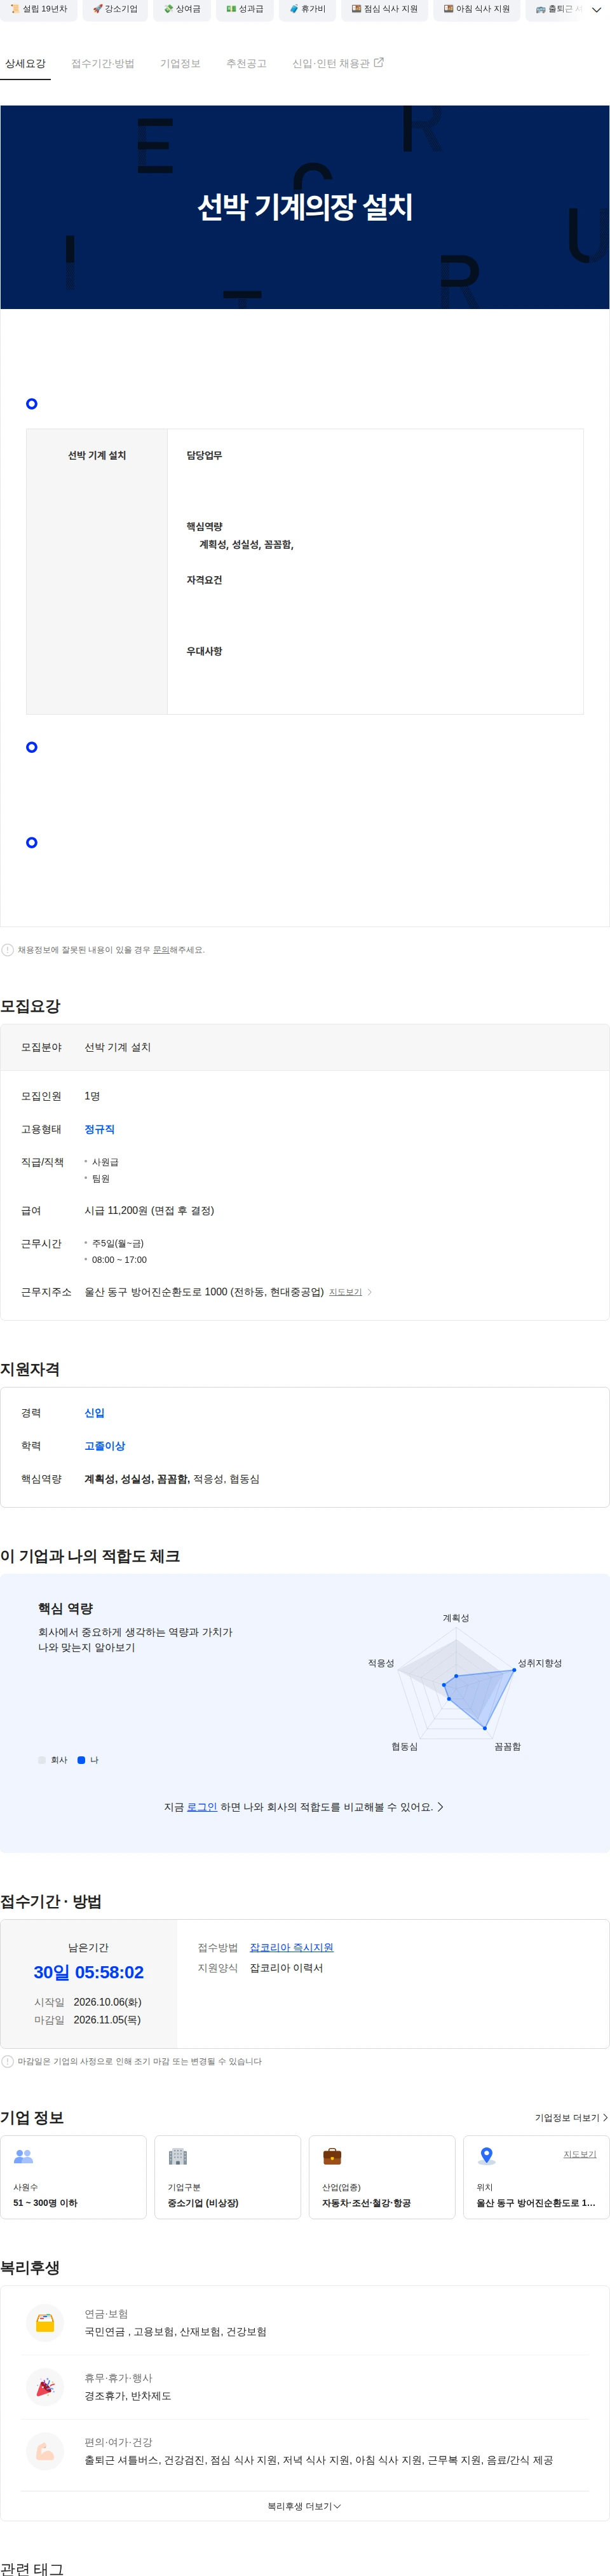Click the 연금·보험 wallet icon

tap(45, 2323)
